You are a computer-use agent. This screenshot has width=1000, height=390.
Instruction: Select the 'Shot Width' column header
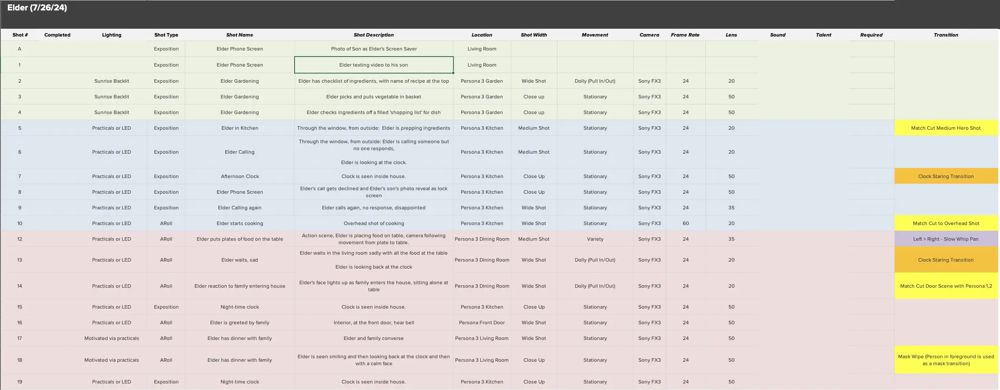[534, 35]
